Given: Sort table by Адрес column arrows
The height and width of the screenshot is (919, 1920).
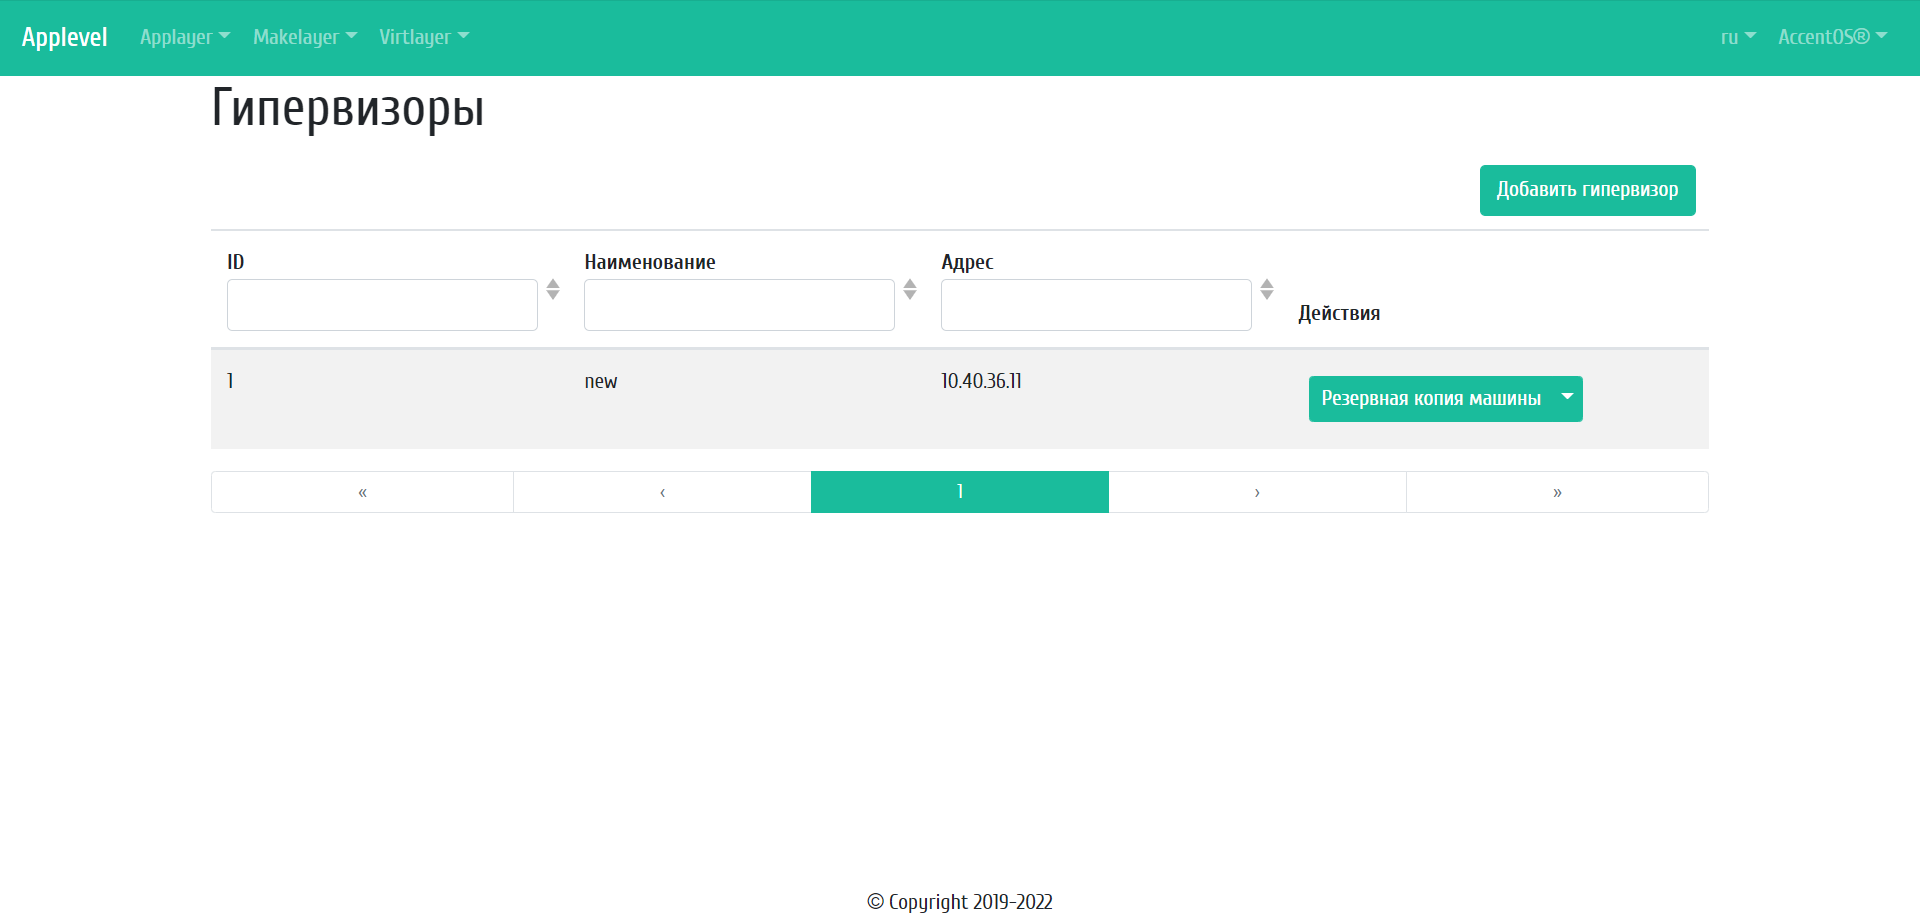Looking at the screenshot, I should pyautogui.click(x=1267, y=290).
